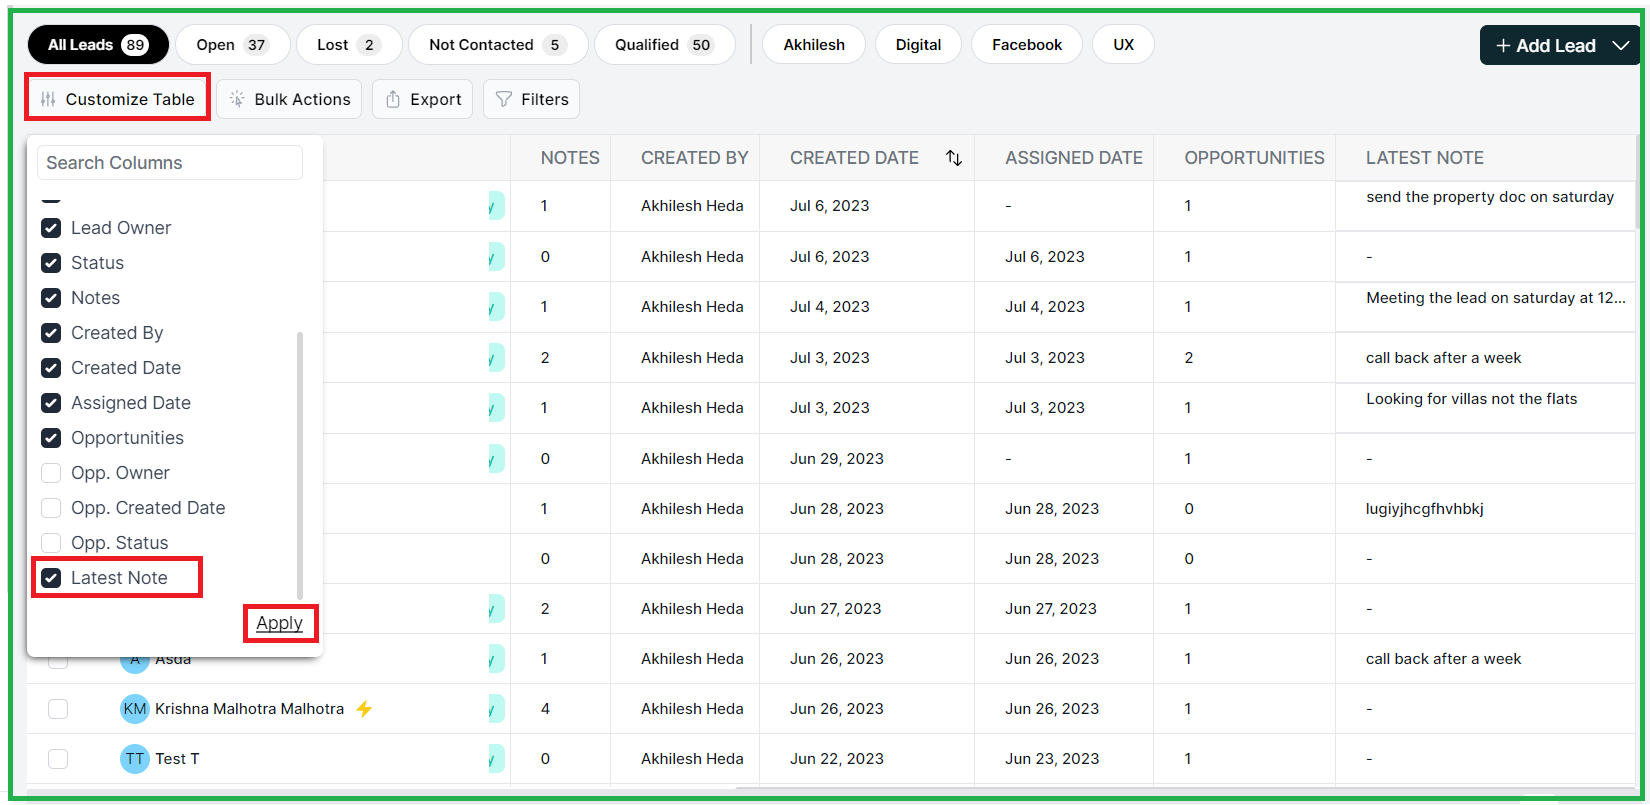The height and width of the screenshot is (805, 1650).
Task: Uncheck the Lead Owner column checkbox
Action: [x=51, y=228]
